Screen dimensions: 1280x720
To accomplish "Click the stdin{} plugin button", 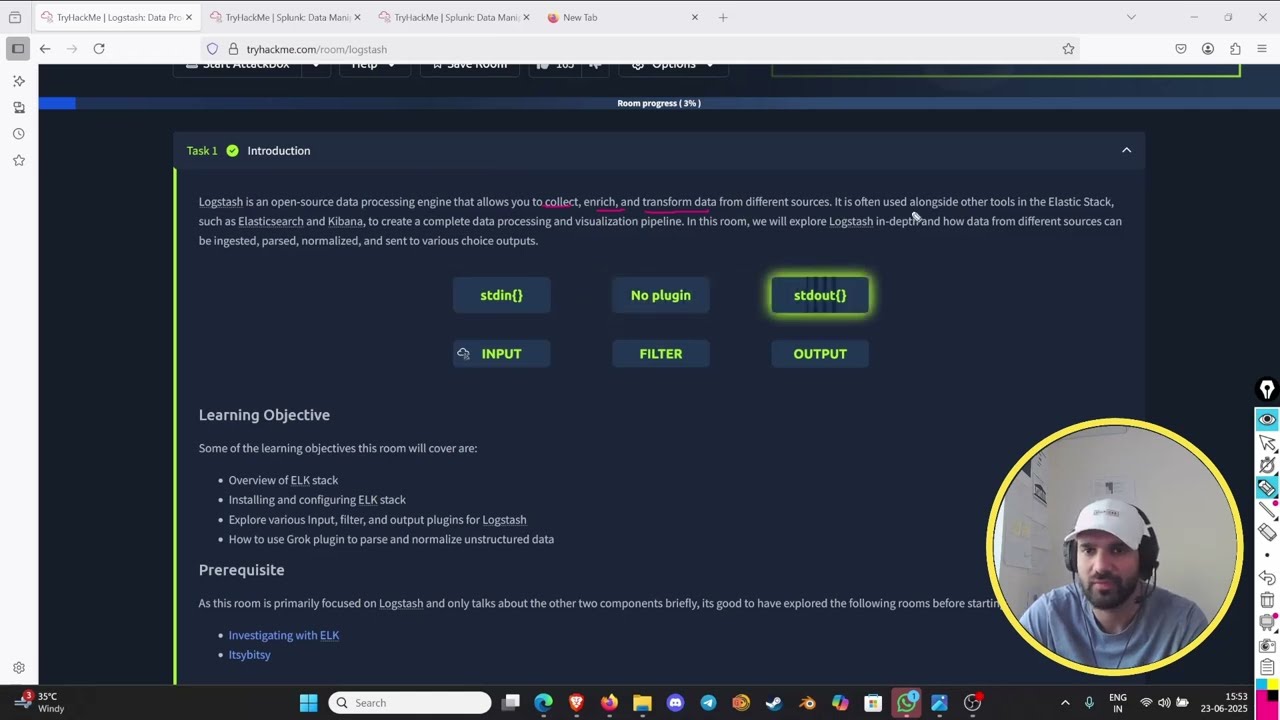I will click(x=501, y=295).
